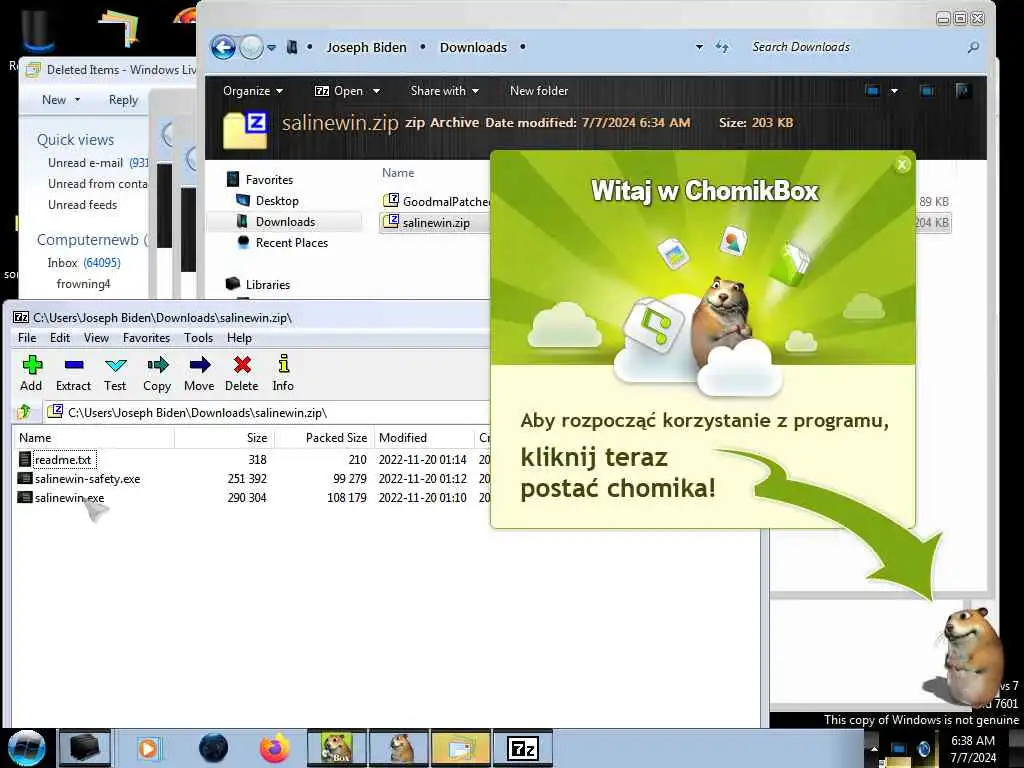Click Downloads in the Explorer breadcrumb
1024x768 pixels.
[473, 47]
